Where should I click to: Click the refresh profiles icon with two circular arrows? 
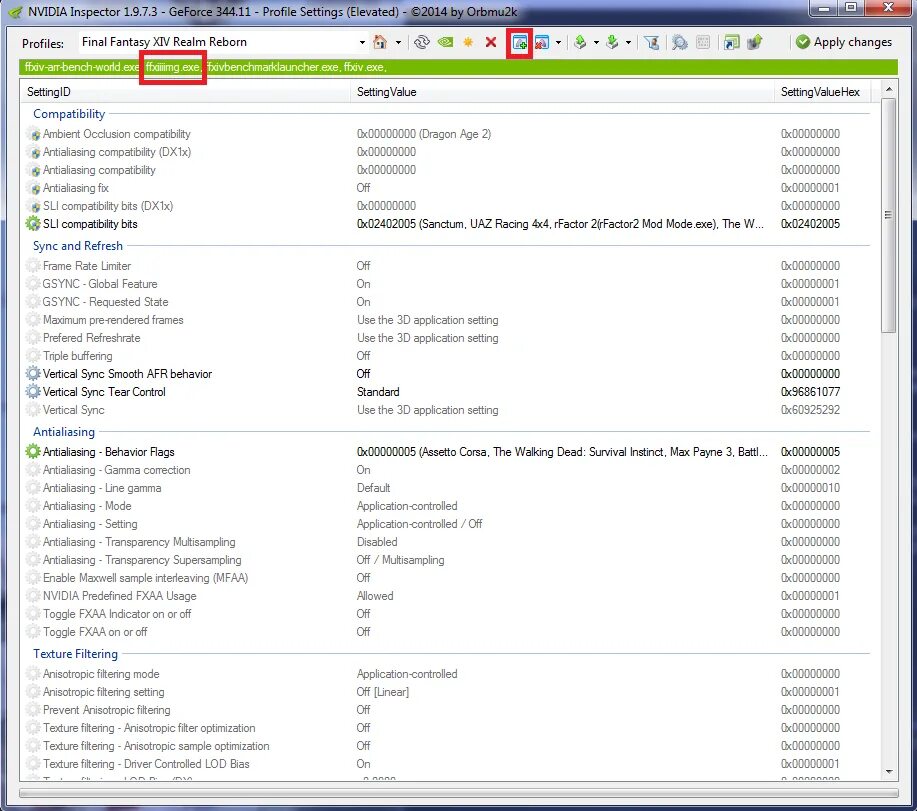tap(422, 42)
